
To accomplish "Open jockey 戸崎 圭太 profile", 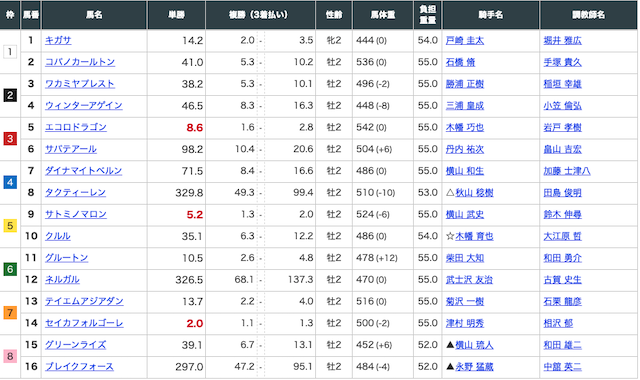I will click(464, 40).
